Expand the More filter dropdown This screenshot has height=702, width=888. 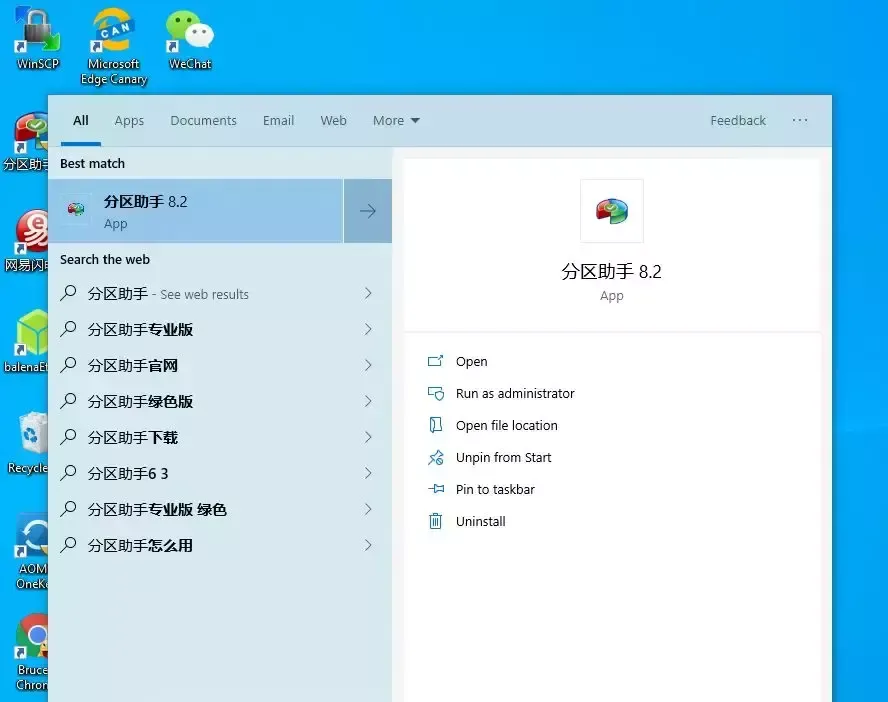coord(396,121)
